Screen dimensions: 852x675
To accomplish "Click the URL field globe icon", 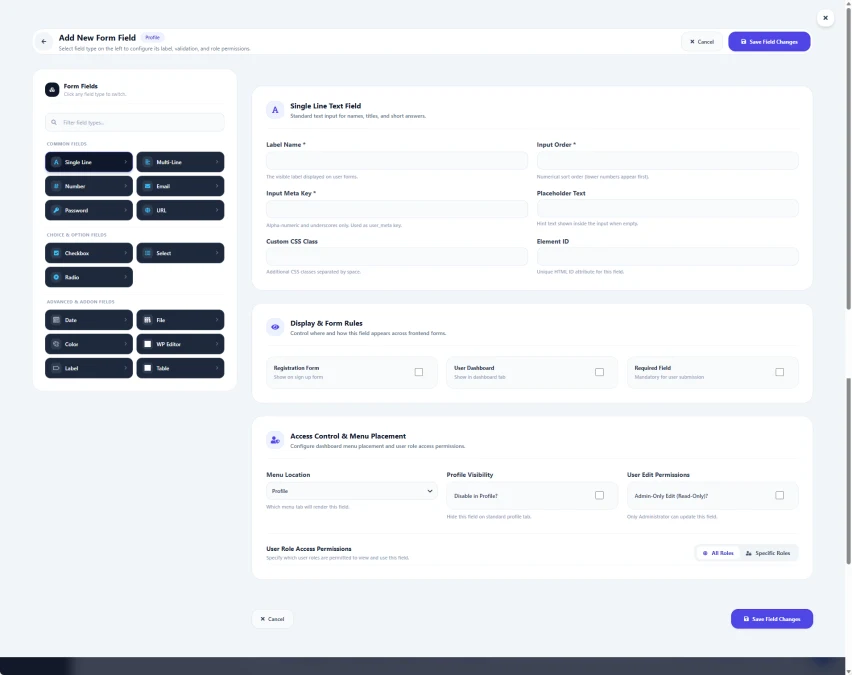I will [x=147, y=210].
